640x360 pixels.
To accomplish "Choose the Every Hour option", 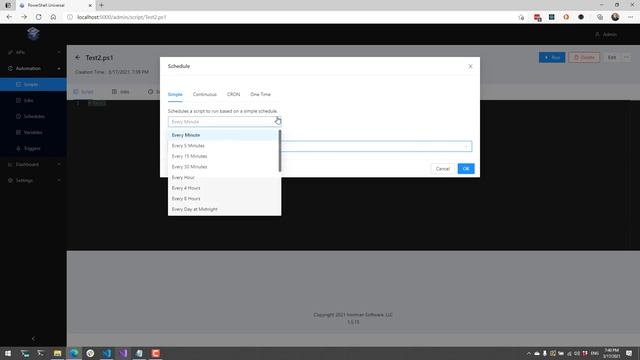I will click(x=224, y=178).
